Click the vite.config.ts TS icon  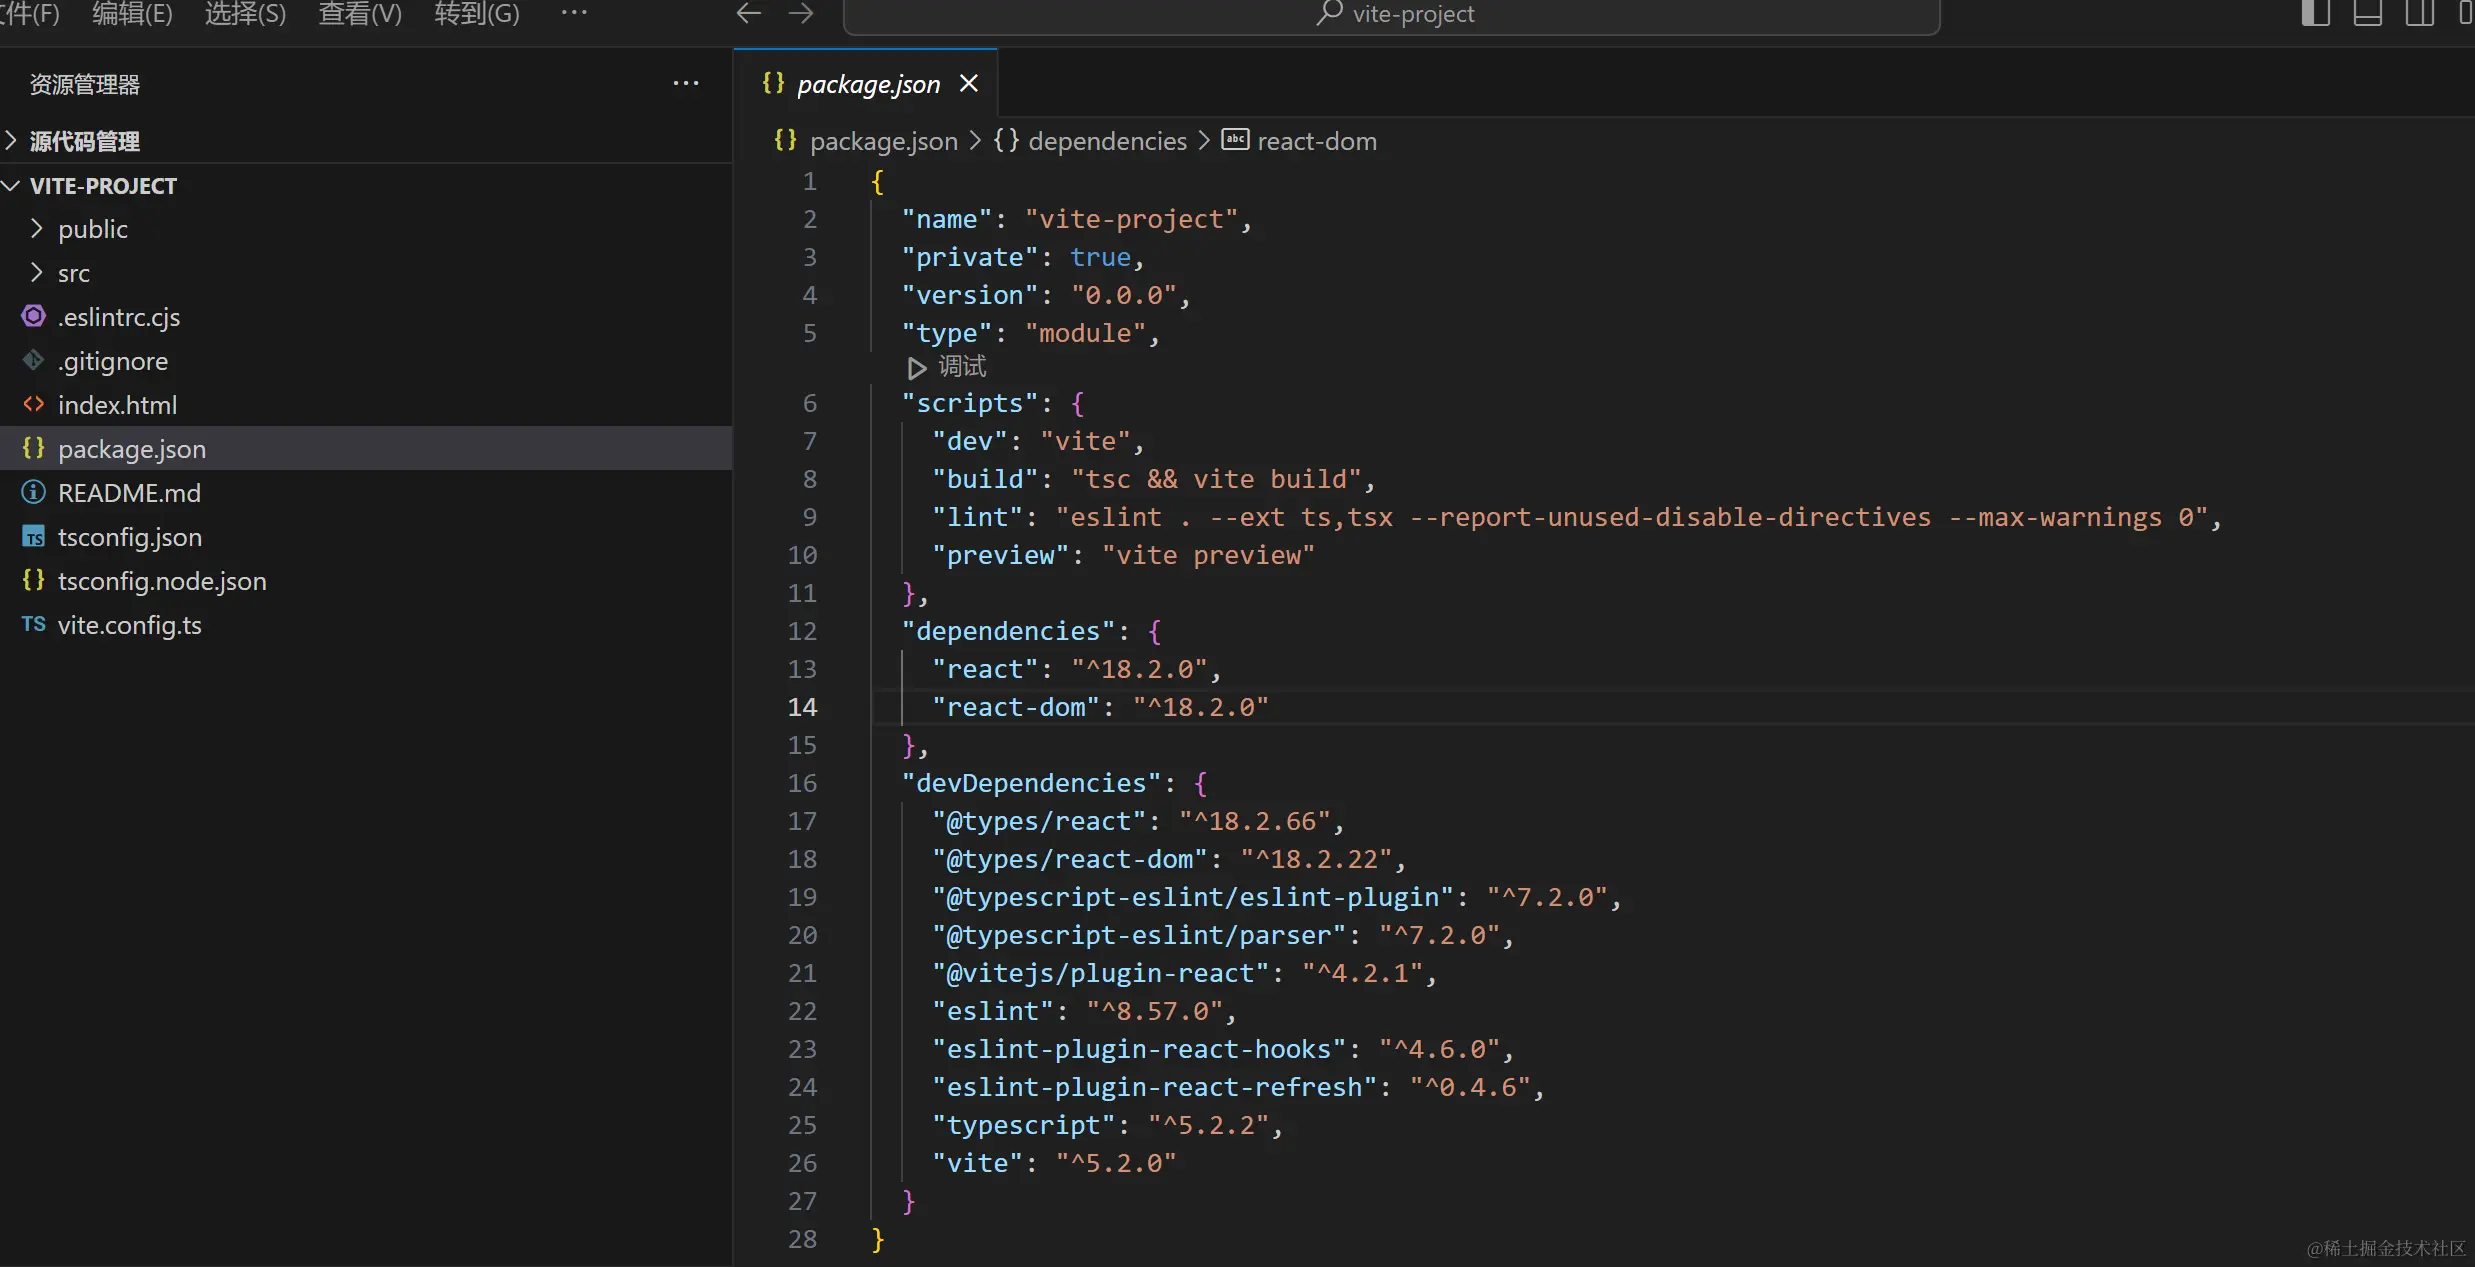(33, 624)
